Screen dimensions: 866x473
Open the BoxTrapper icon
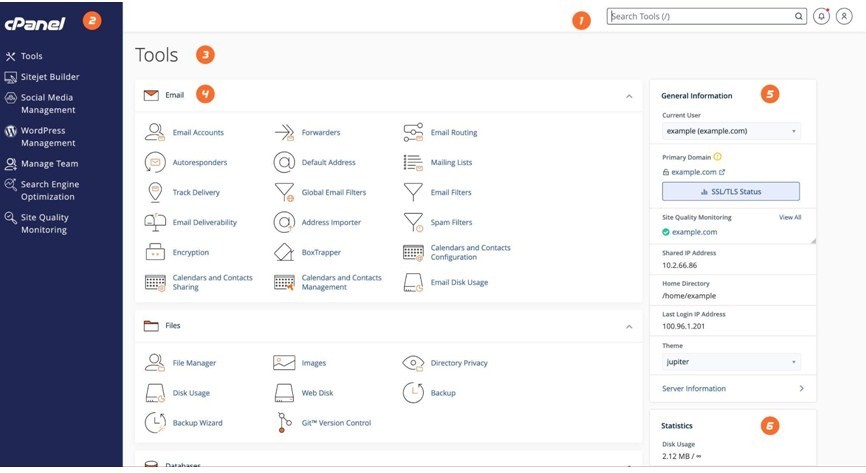[x=284, y=252]
